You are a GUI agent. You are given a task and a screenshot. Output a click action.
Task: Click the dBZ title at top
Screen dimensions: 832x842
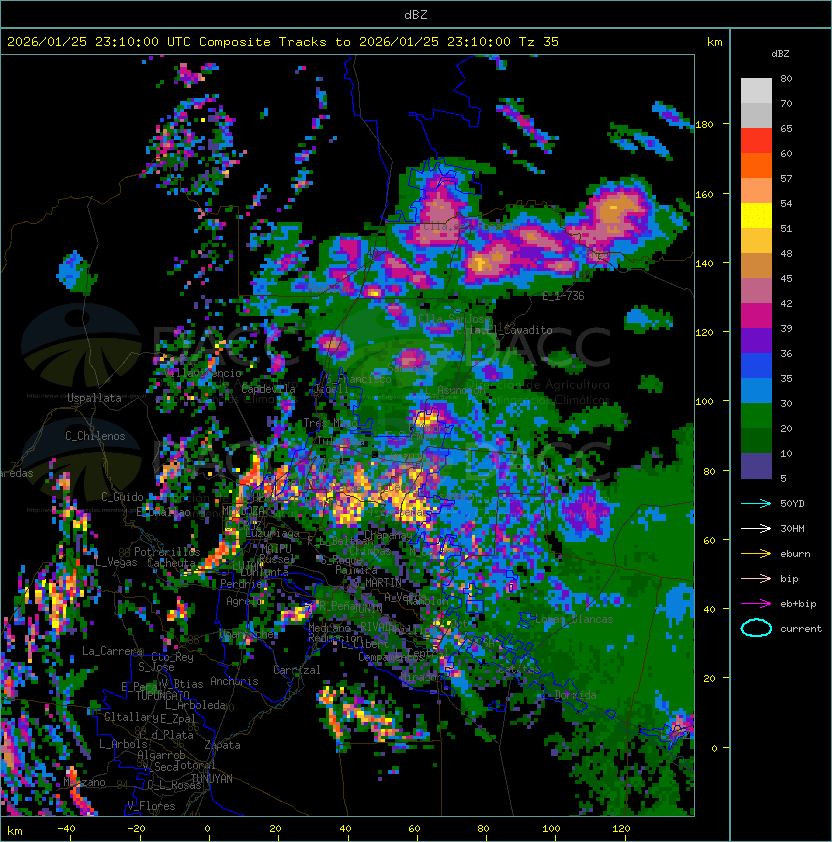point(416,14)
